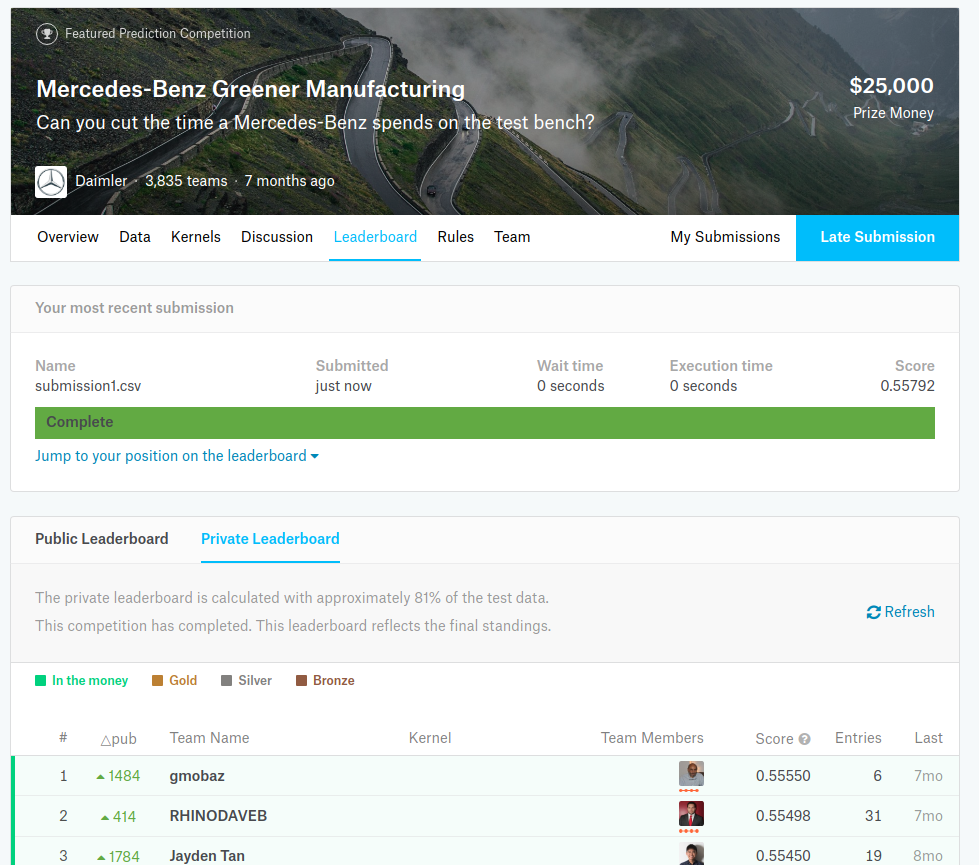Click the Bronze legend color swatch
Screen dimensions: 979x865
point(302,681)
